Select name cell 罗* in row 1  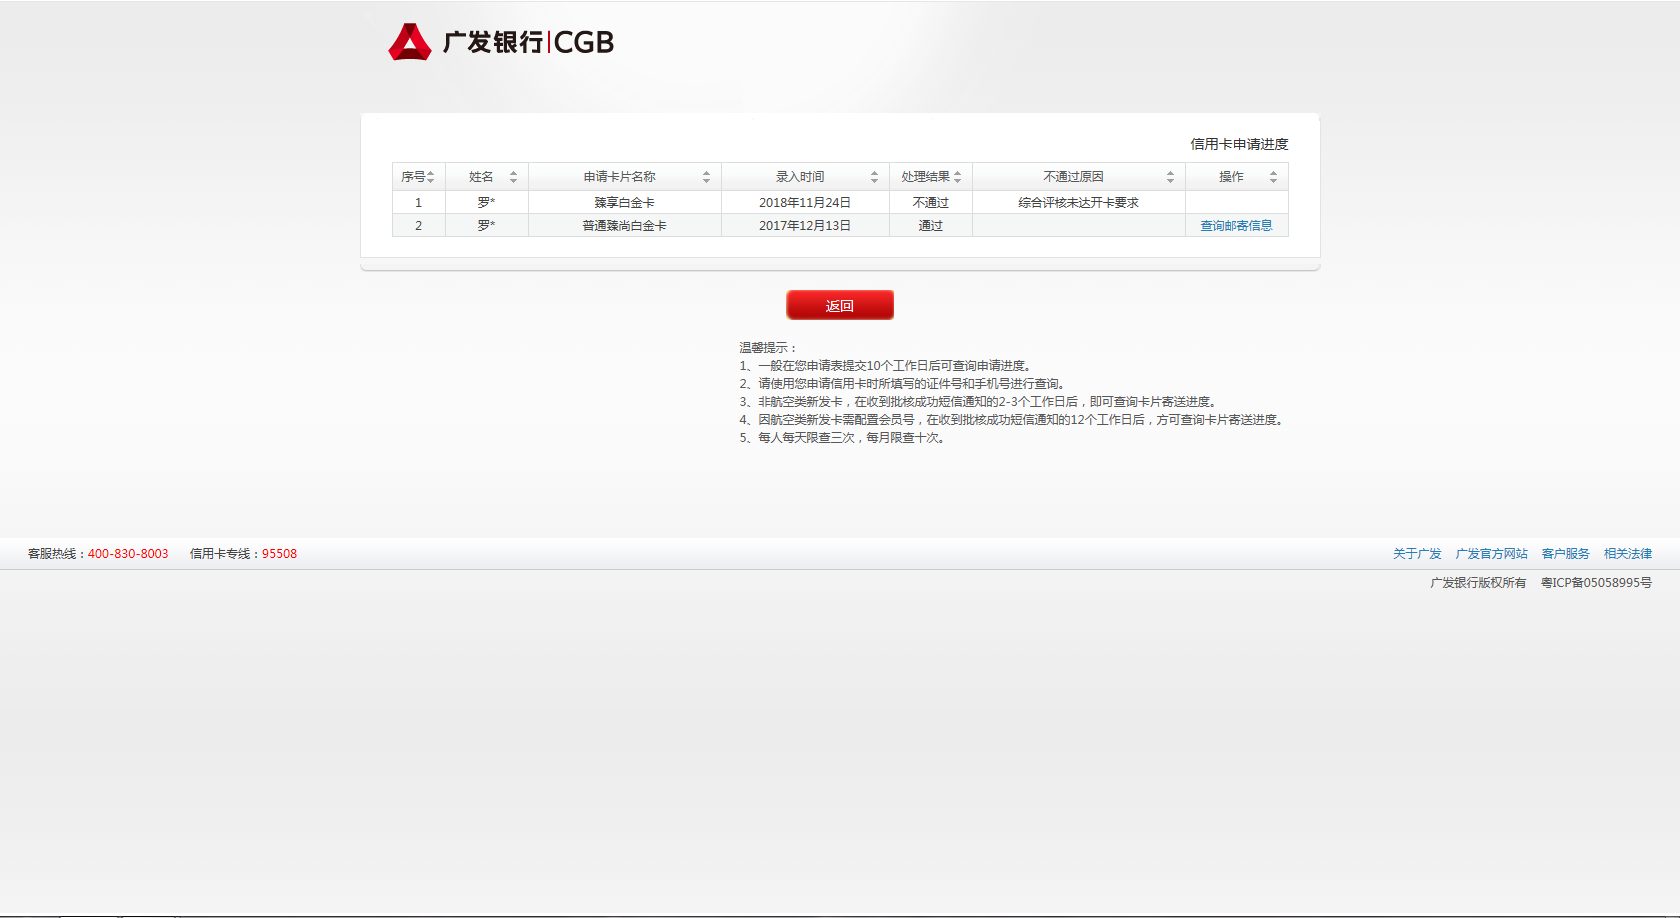click(487, 203)
